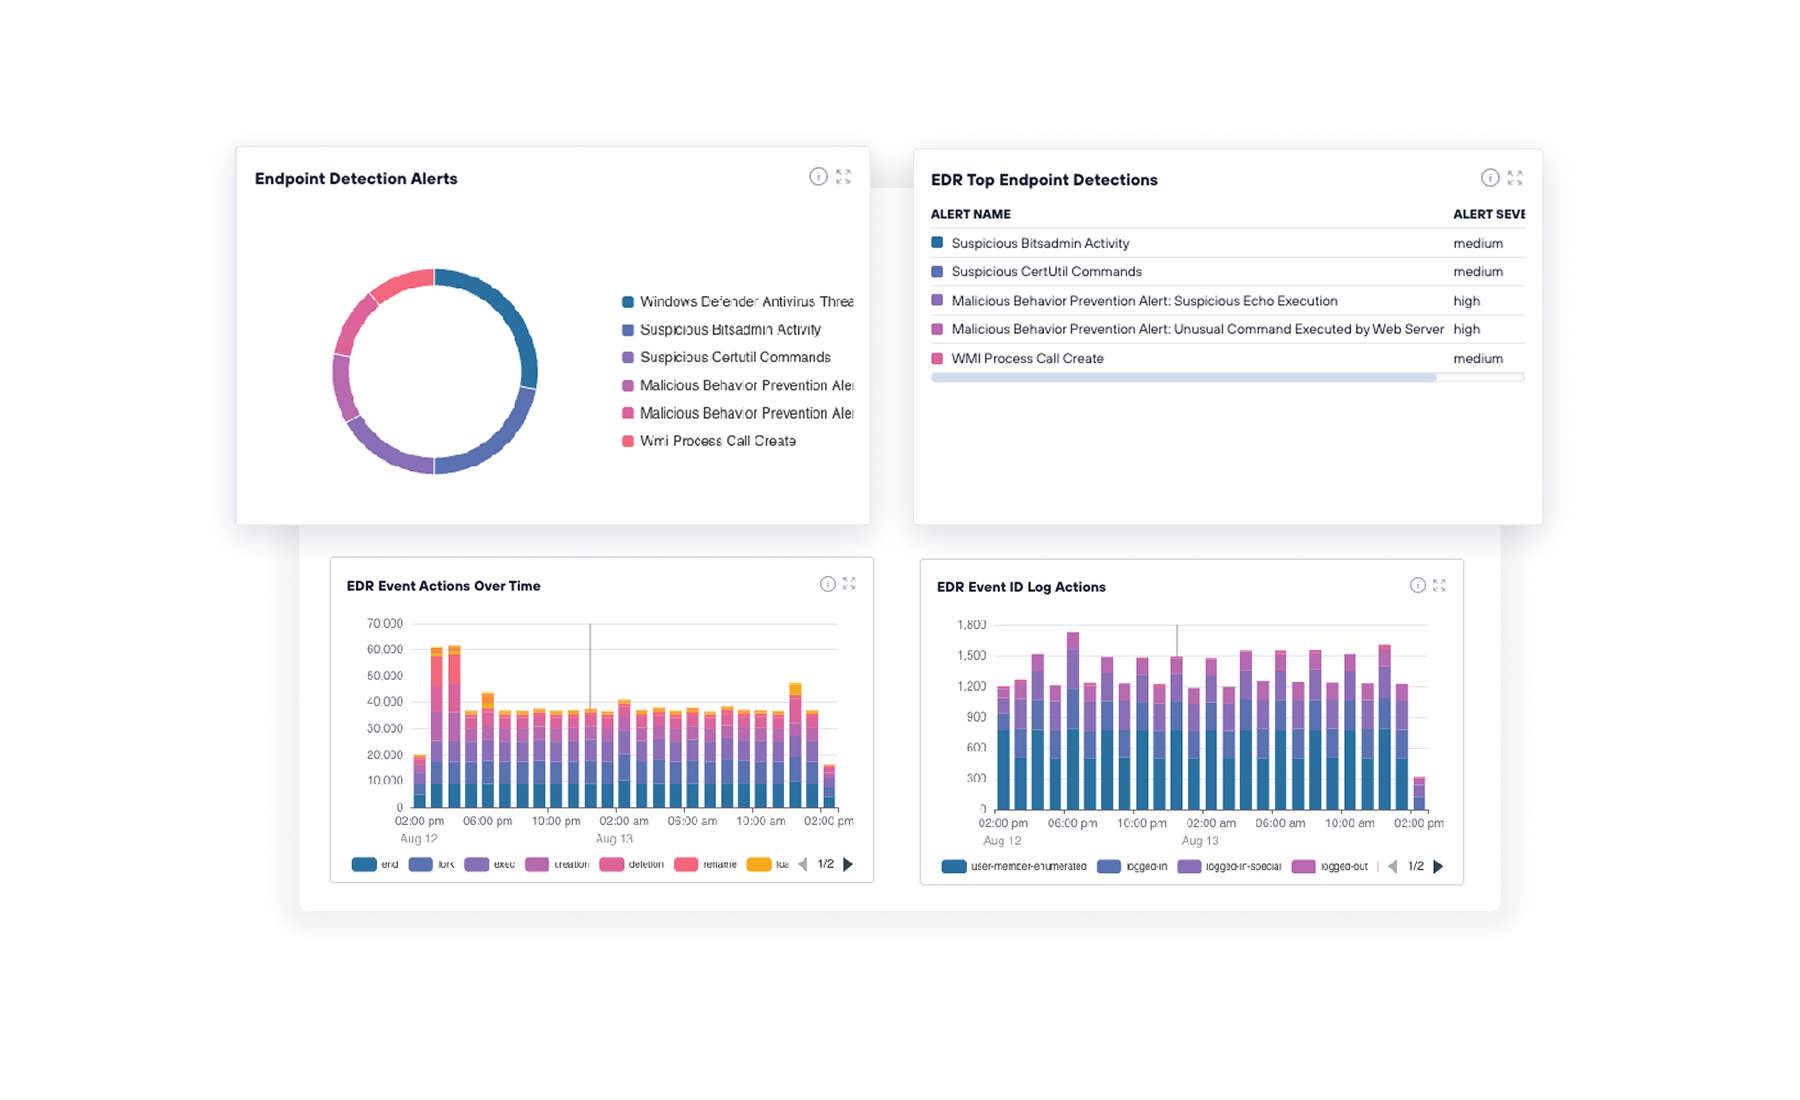Select the Suspicious Bitsadmin Activity table row
1800x1100 pixels.
pos(1227,243)
